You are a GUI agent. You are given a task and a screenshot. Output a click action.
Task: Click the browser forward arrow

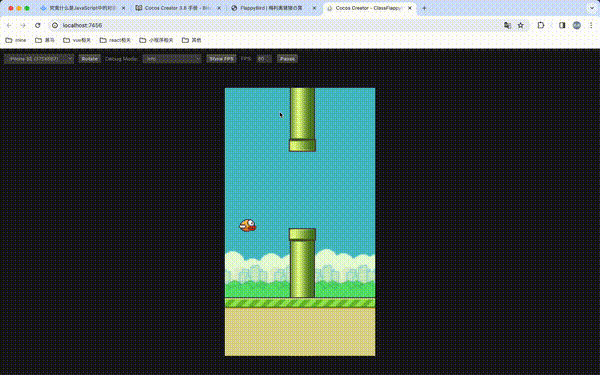tap(23, 25)
